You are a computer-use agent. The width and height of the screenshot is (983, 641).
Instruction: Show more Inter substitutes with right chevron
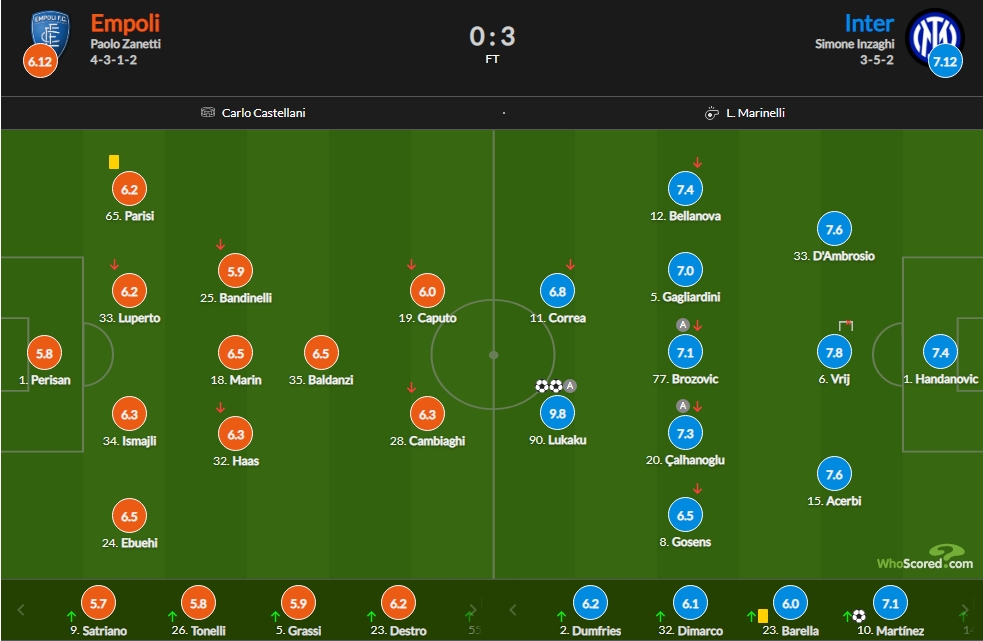point(965,610)
